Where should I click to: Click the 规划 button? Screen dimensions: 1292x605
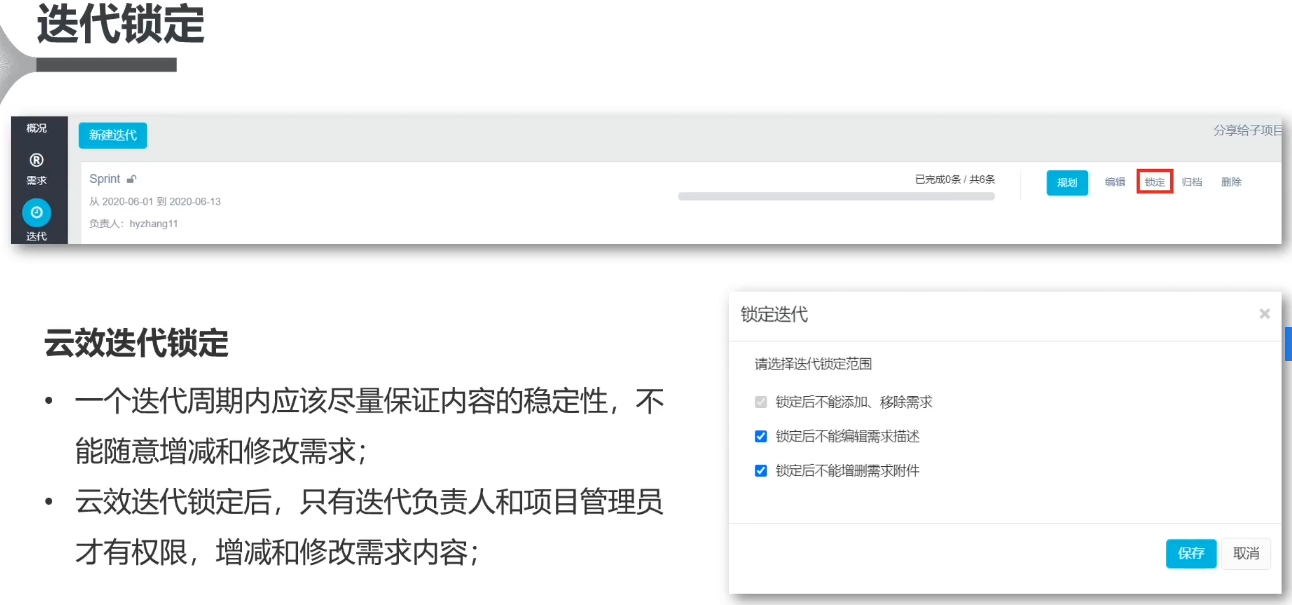1067,183
